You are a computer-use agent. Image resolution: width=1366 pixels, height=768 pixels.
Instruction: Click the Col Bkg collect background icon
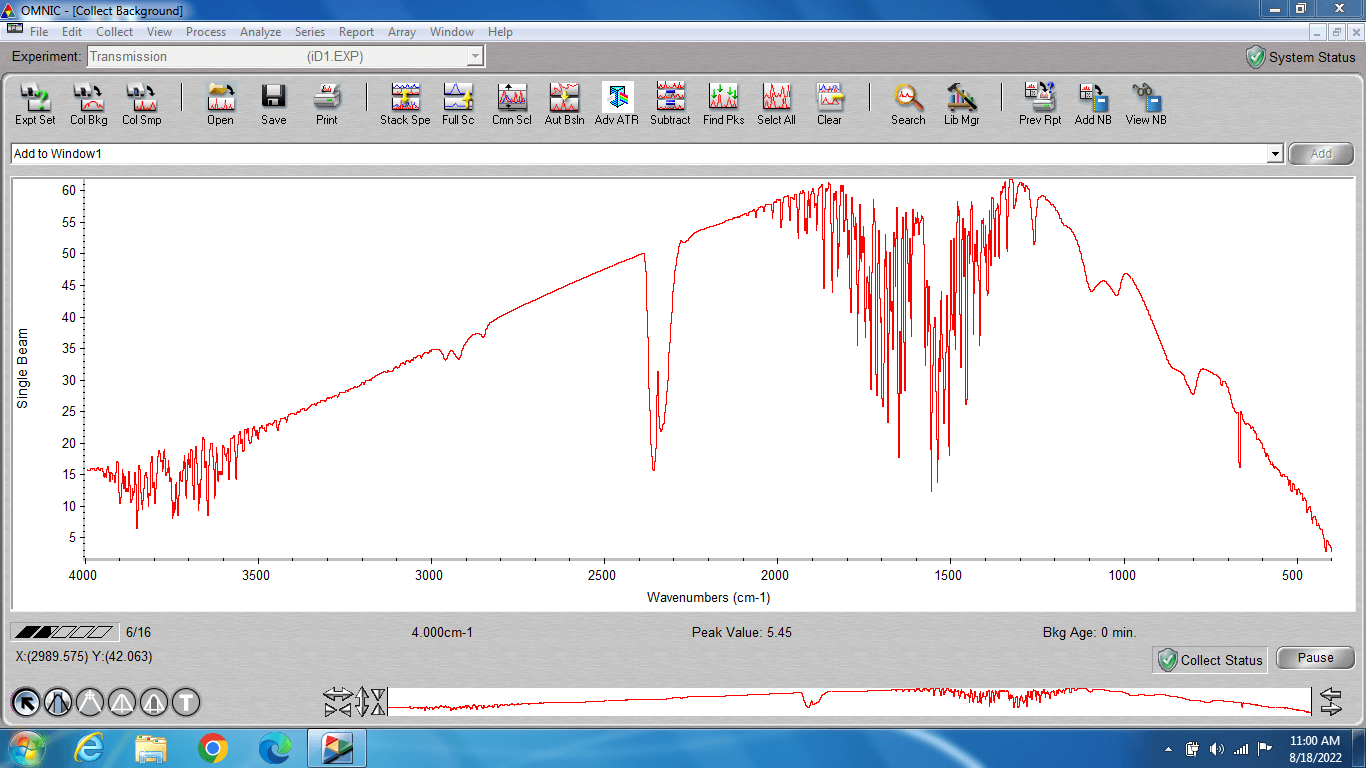[x=89, y=104]
